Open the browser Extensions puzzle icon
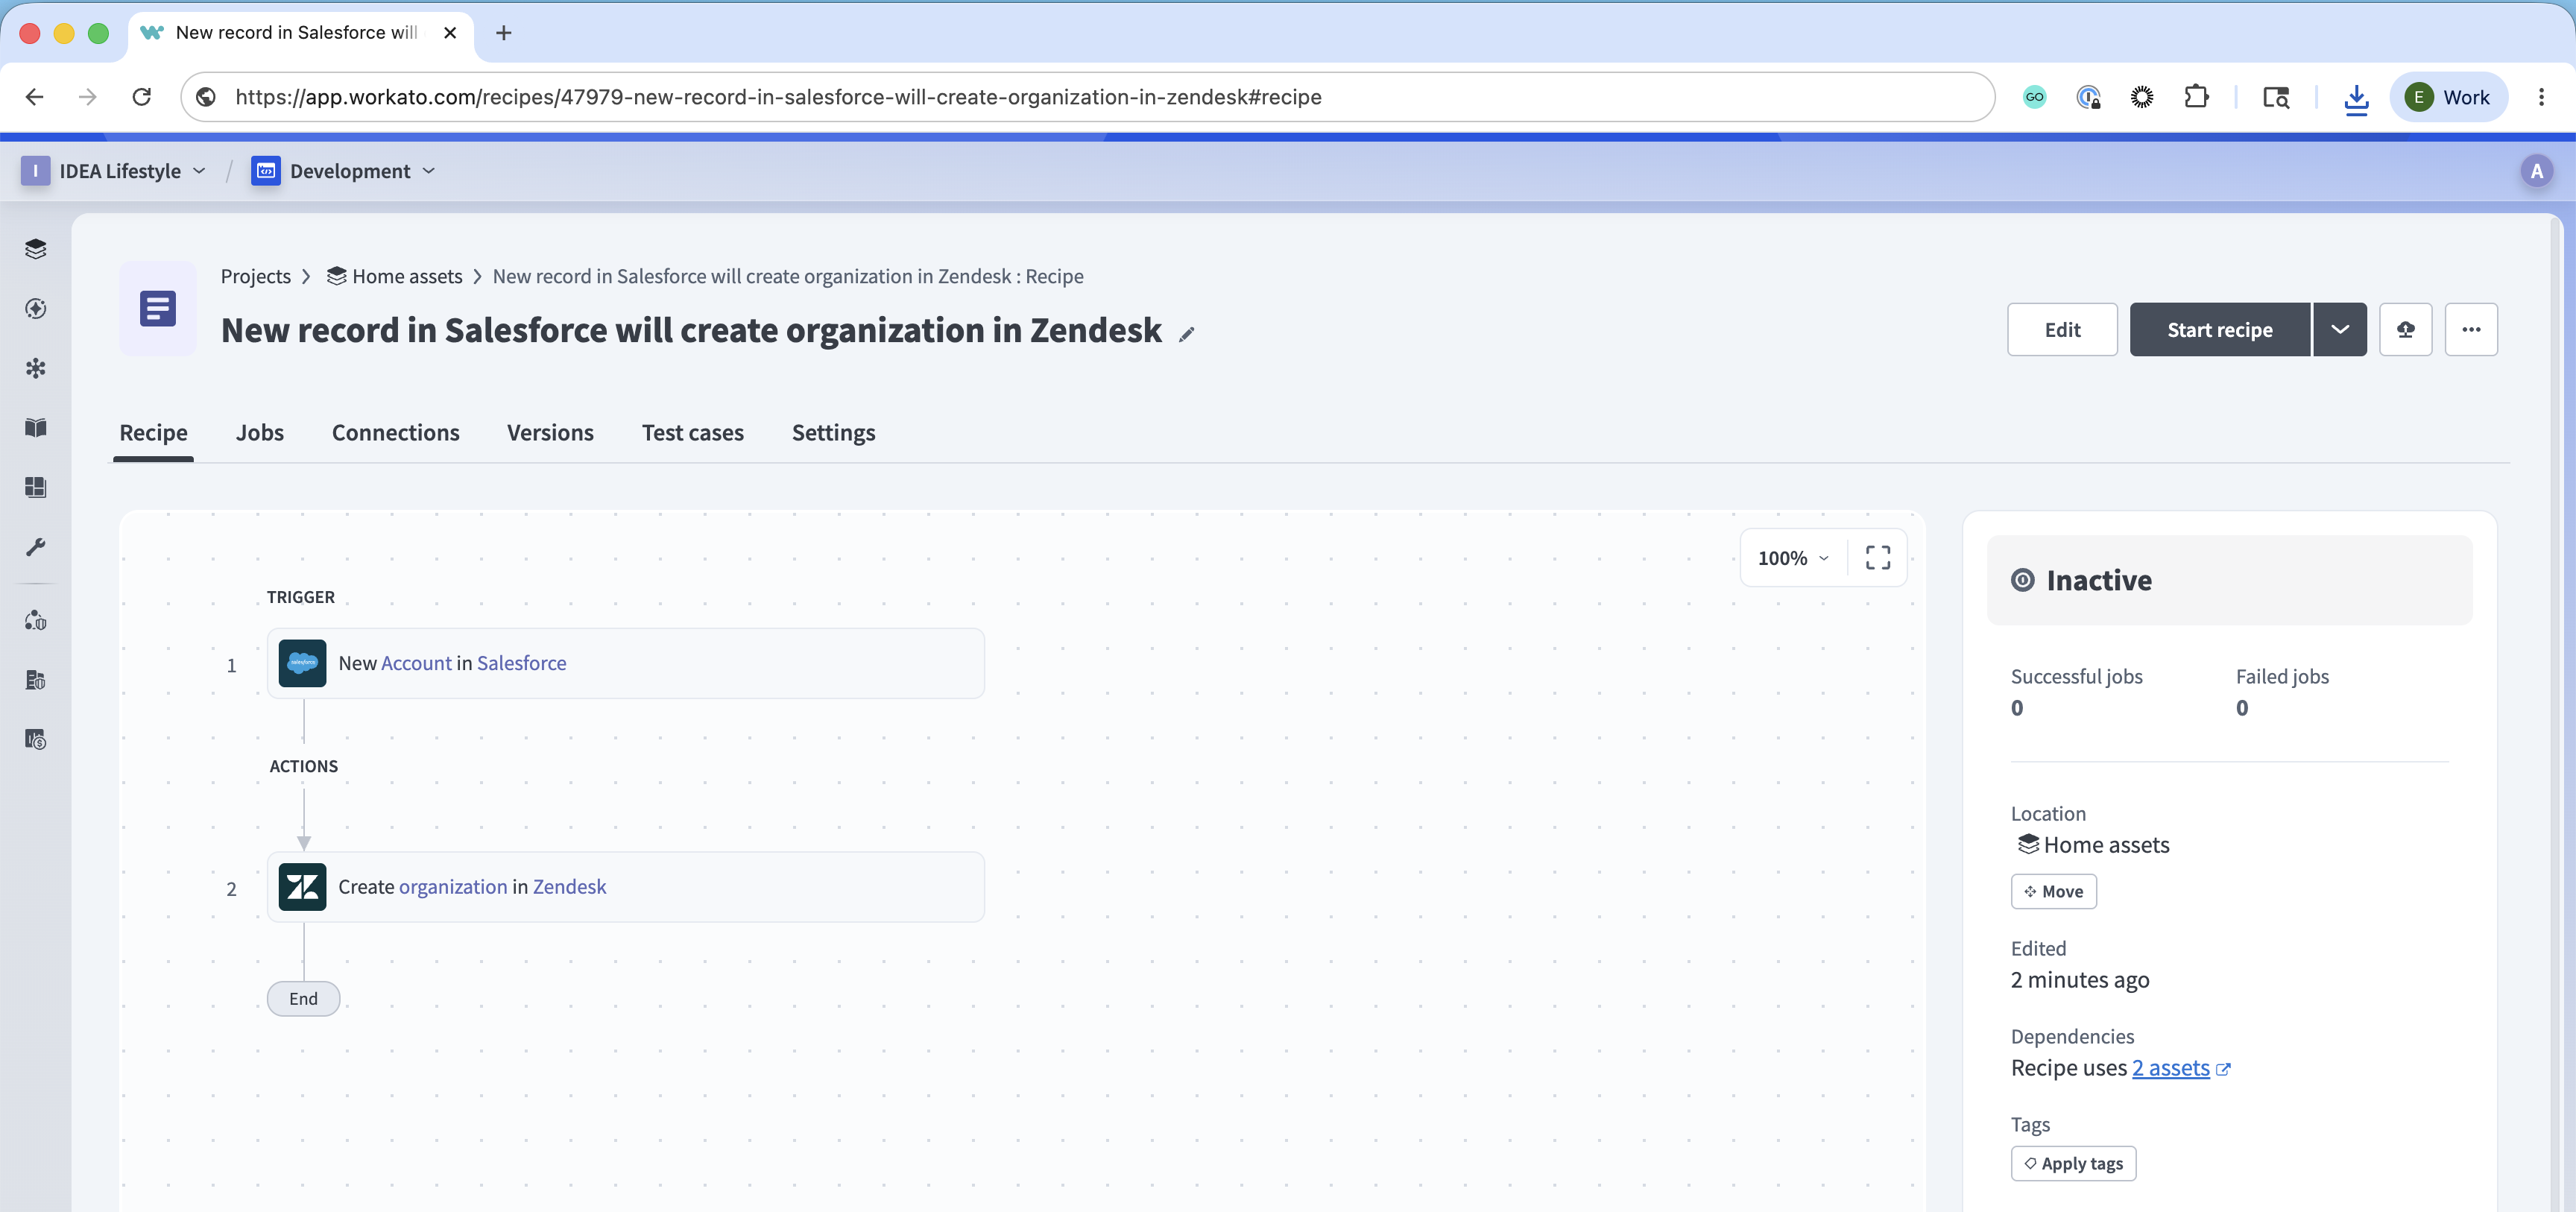The width and height of the screenshot is (2576, 1212). coord(2196,97)
